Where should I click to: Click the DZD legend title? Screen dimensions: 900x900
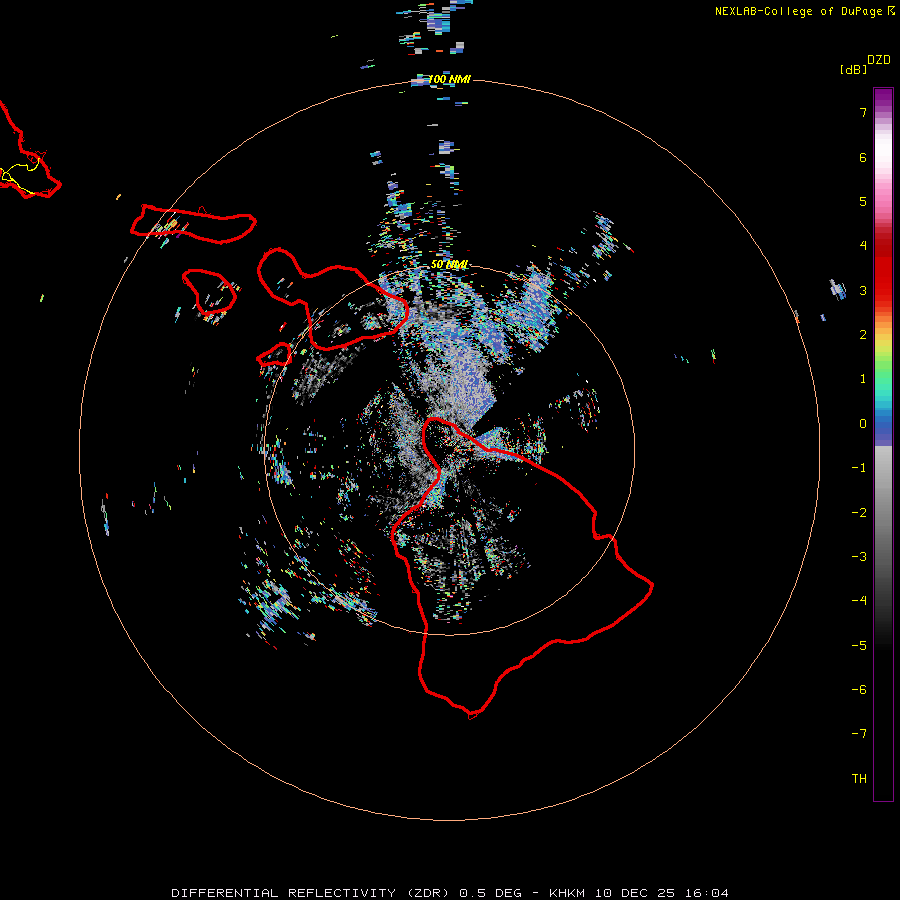(879, 60)
